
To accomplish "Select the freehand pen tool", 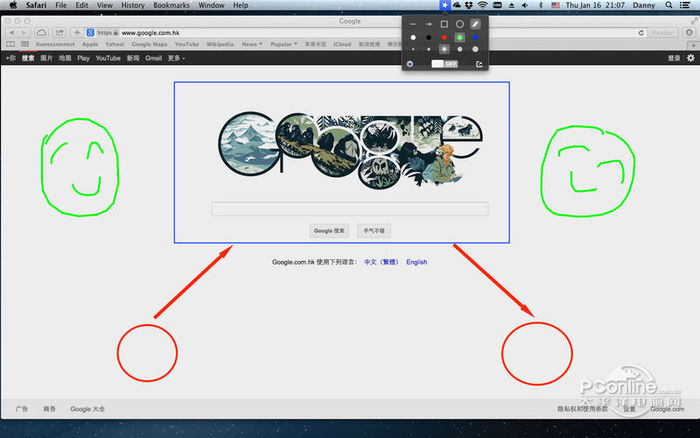I will click(x=475, y=24).
